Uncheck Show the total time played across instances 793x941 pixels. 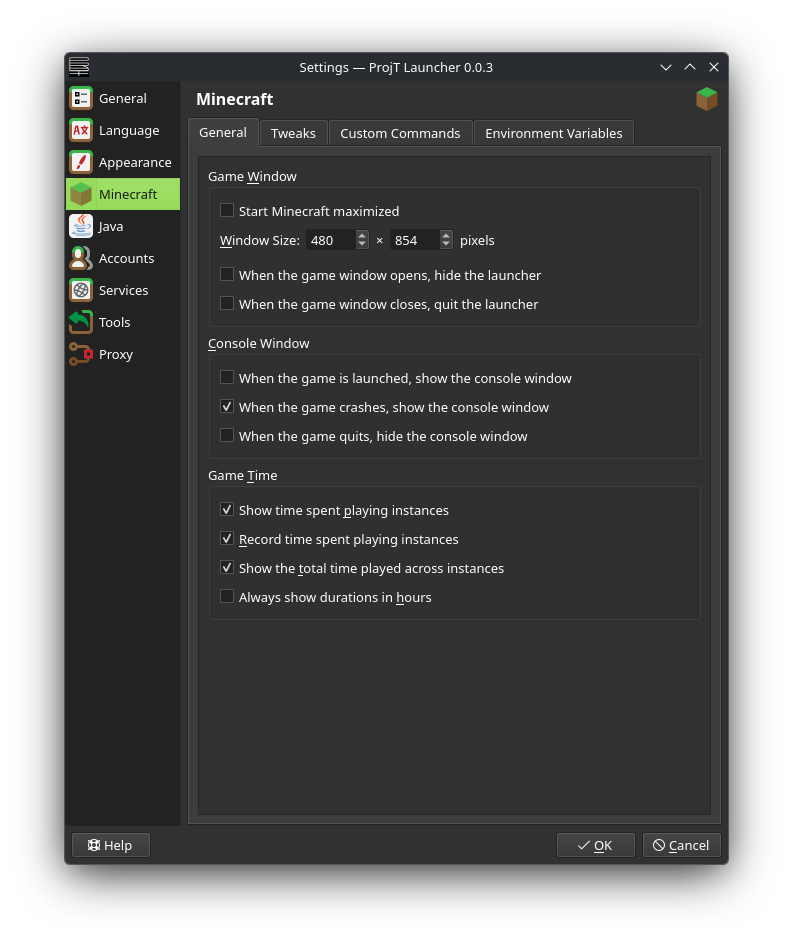(226, 568)
